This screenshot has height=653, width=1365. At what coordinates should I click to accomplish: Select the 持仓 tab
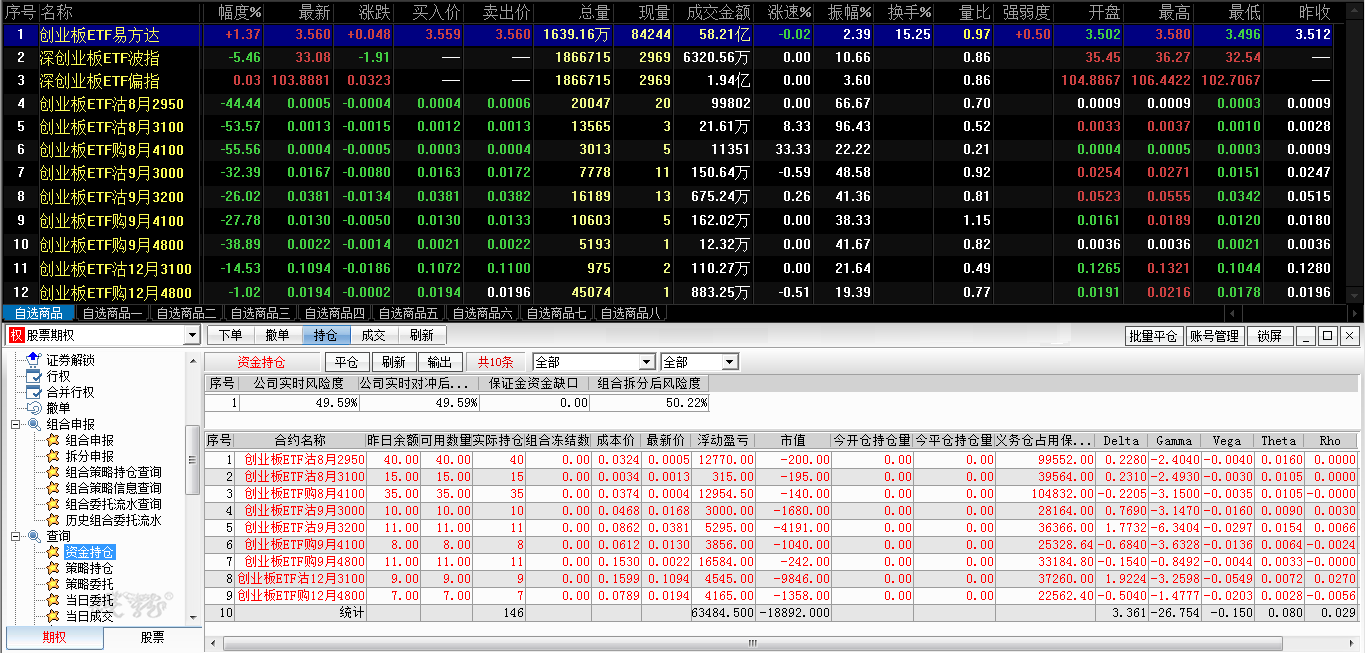(326, 336)
